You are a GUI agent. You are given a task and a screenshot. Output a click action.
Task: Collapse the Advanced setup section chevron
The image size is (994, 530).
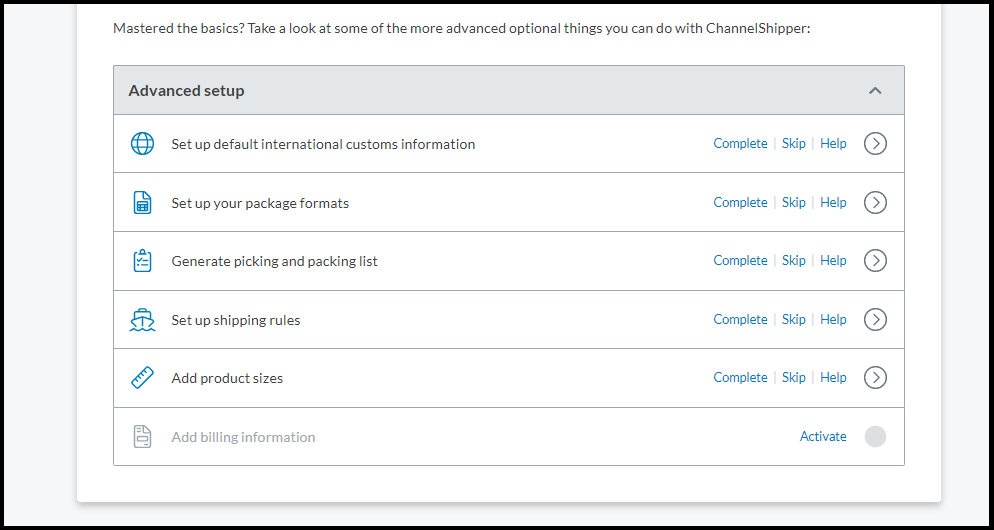875,91
